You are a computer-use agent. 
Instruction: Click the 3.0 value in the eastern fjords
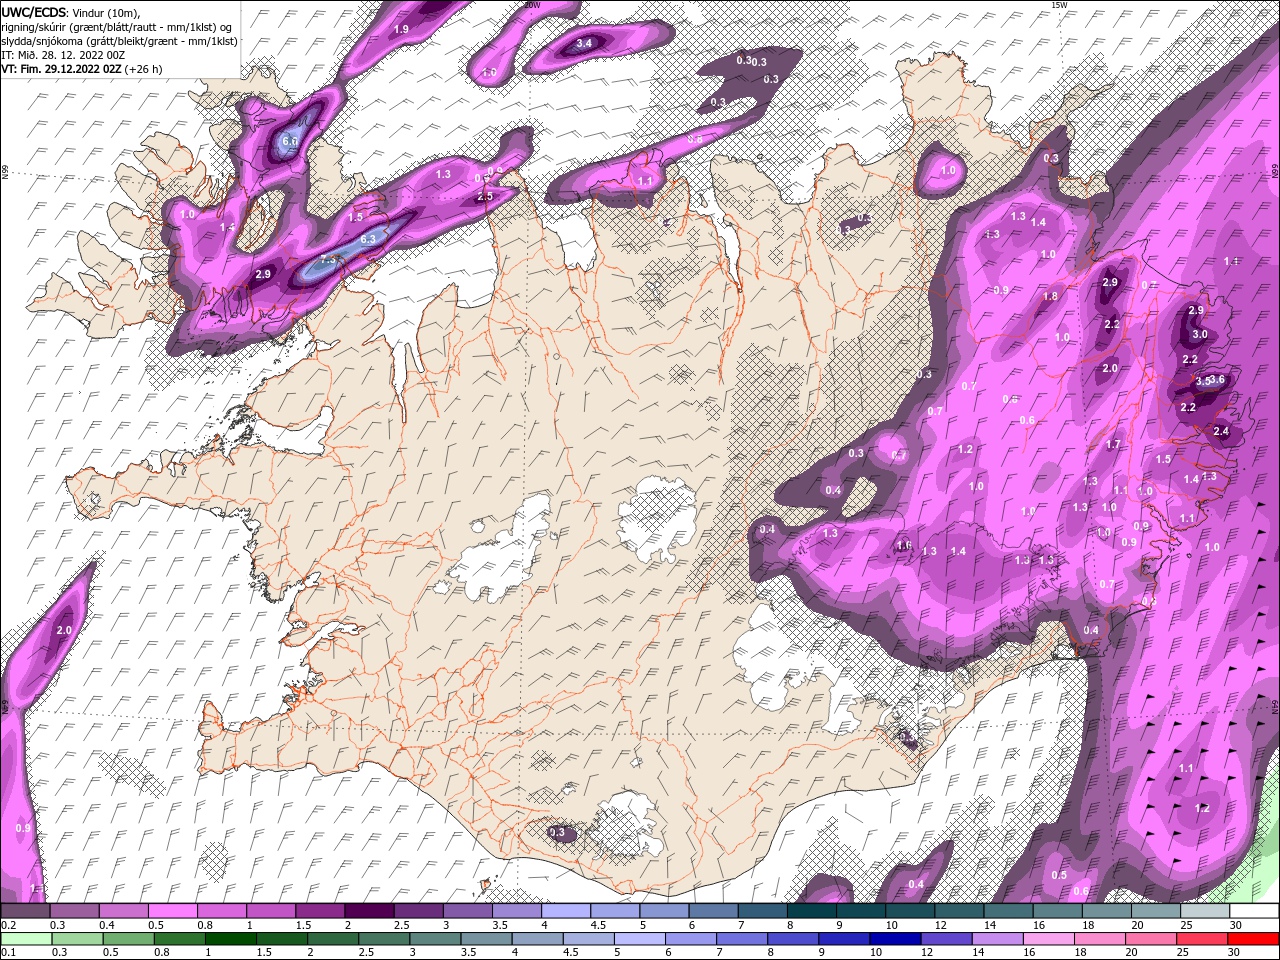pyautogui.click(x=1200, y=334)
